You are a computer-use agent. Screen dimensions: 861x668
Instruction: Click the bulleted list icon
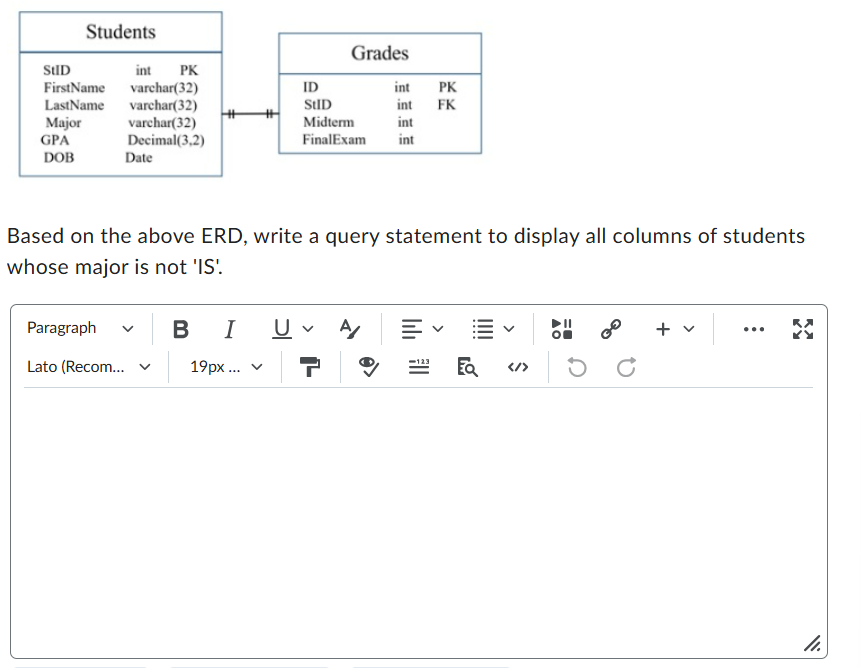(483, 329)
